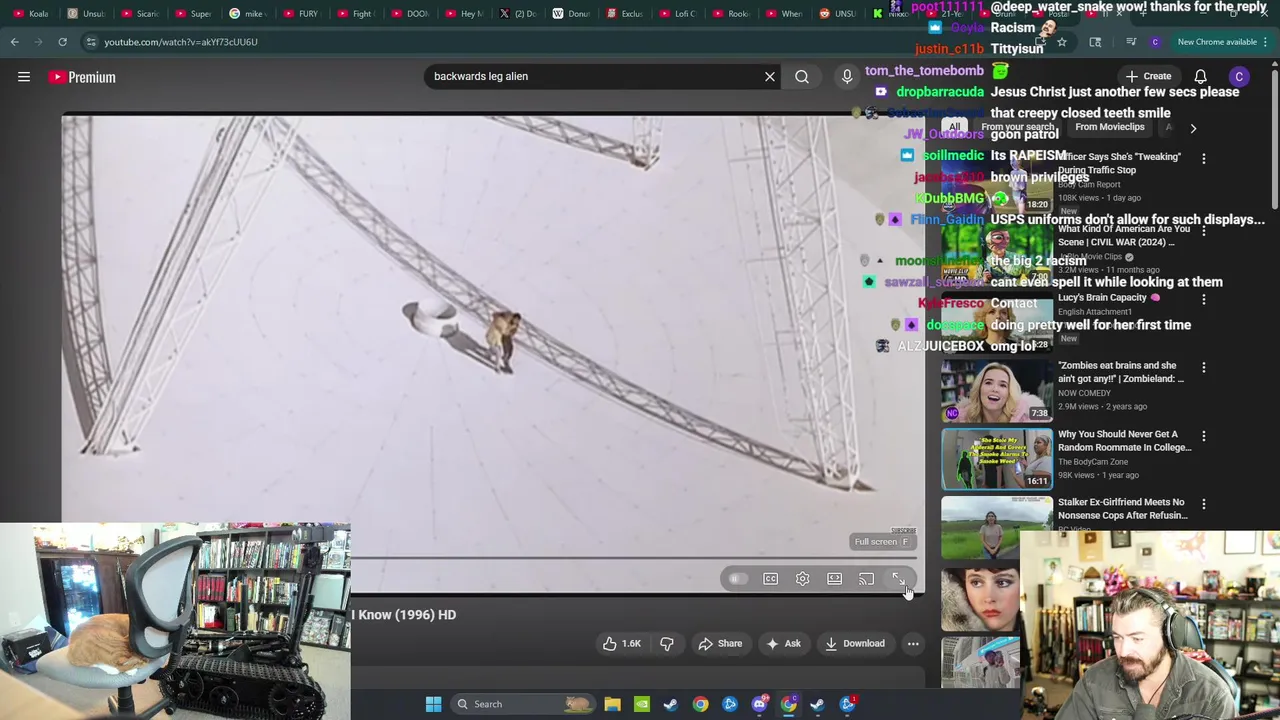Toggle closed captions in the player
This screenshot has width=1280, height=720.
(x=770, y=579)
